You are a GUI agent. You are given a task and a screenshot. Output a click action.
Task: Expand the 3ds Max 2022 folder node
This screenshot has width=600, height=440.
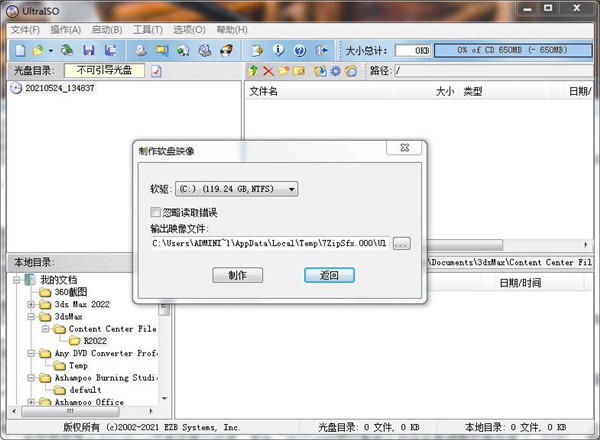pyautogui.click(x=31, y=305)
